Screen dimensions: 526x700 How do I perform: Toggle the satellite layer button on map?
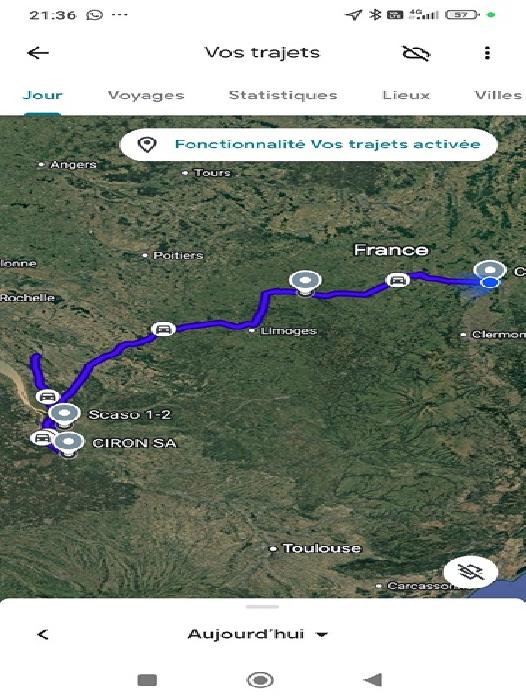[471, 571]
